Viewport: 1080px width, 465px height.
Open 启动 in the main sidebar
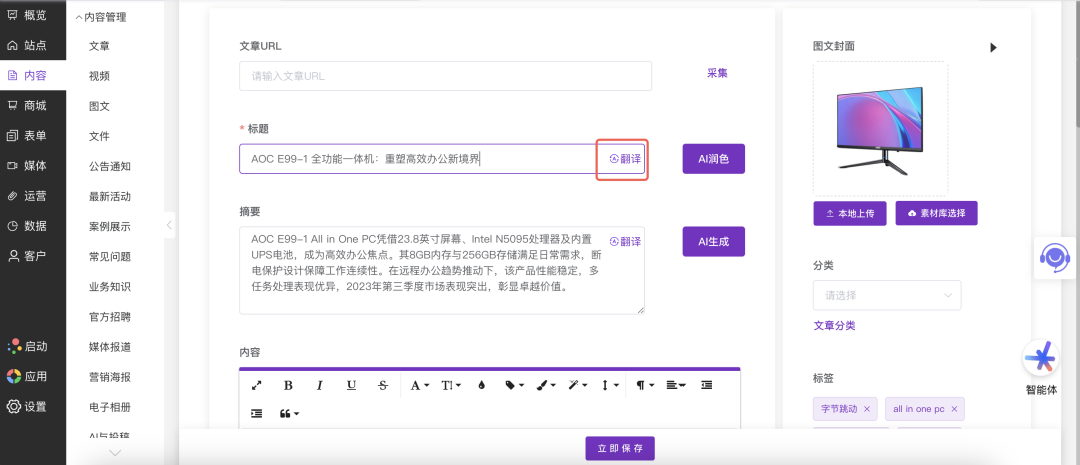28,346
